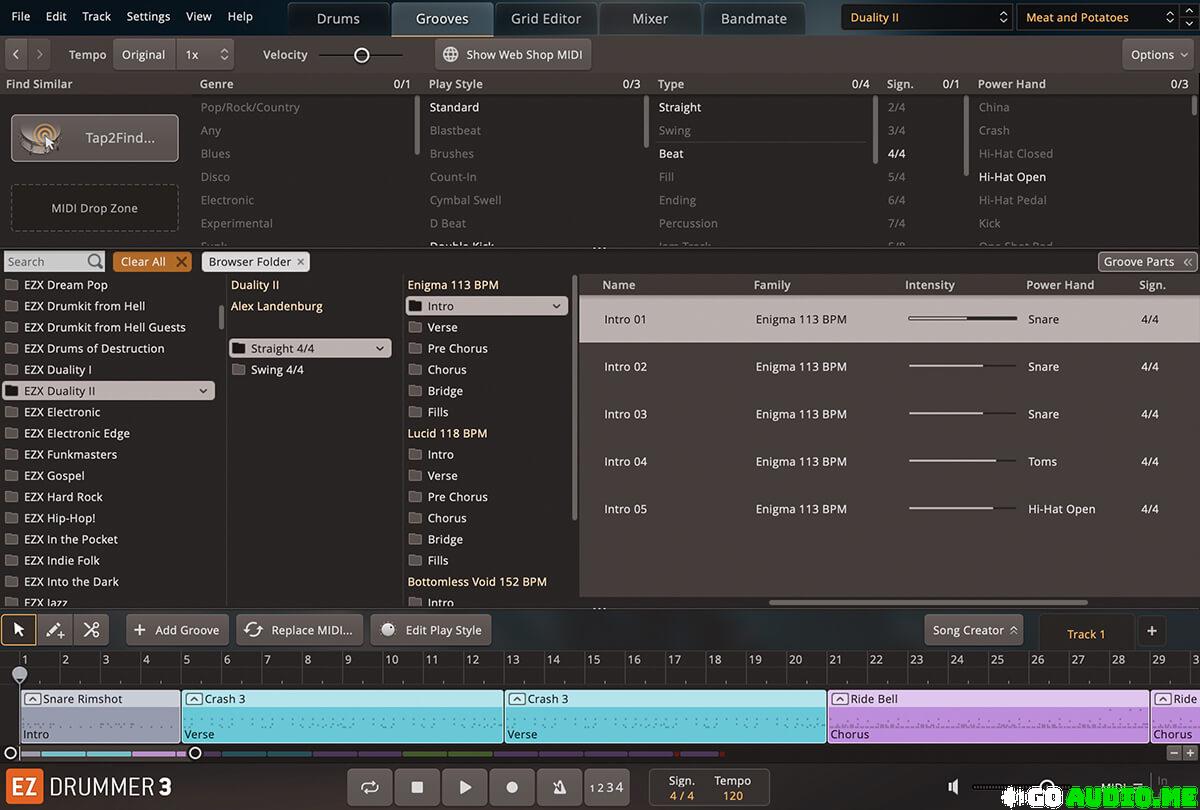Open the File menu
The height and width of the screenshot is (810, 1200).
[20, 16]
